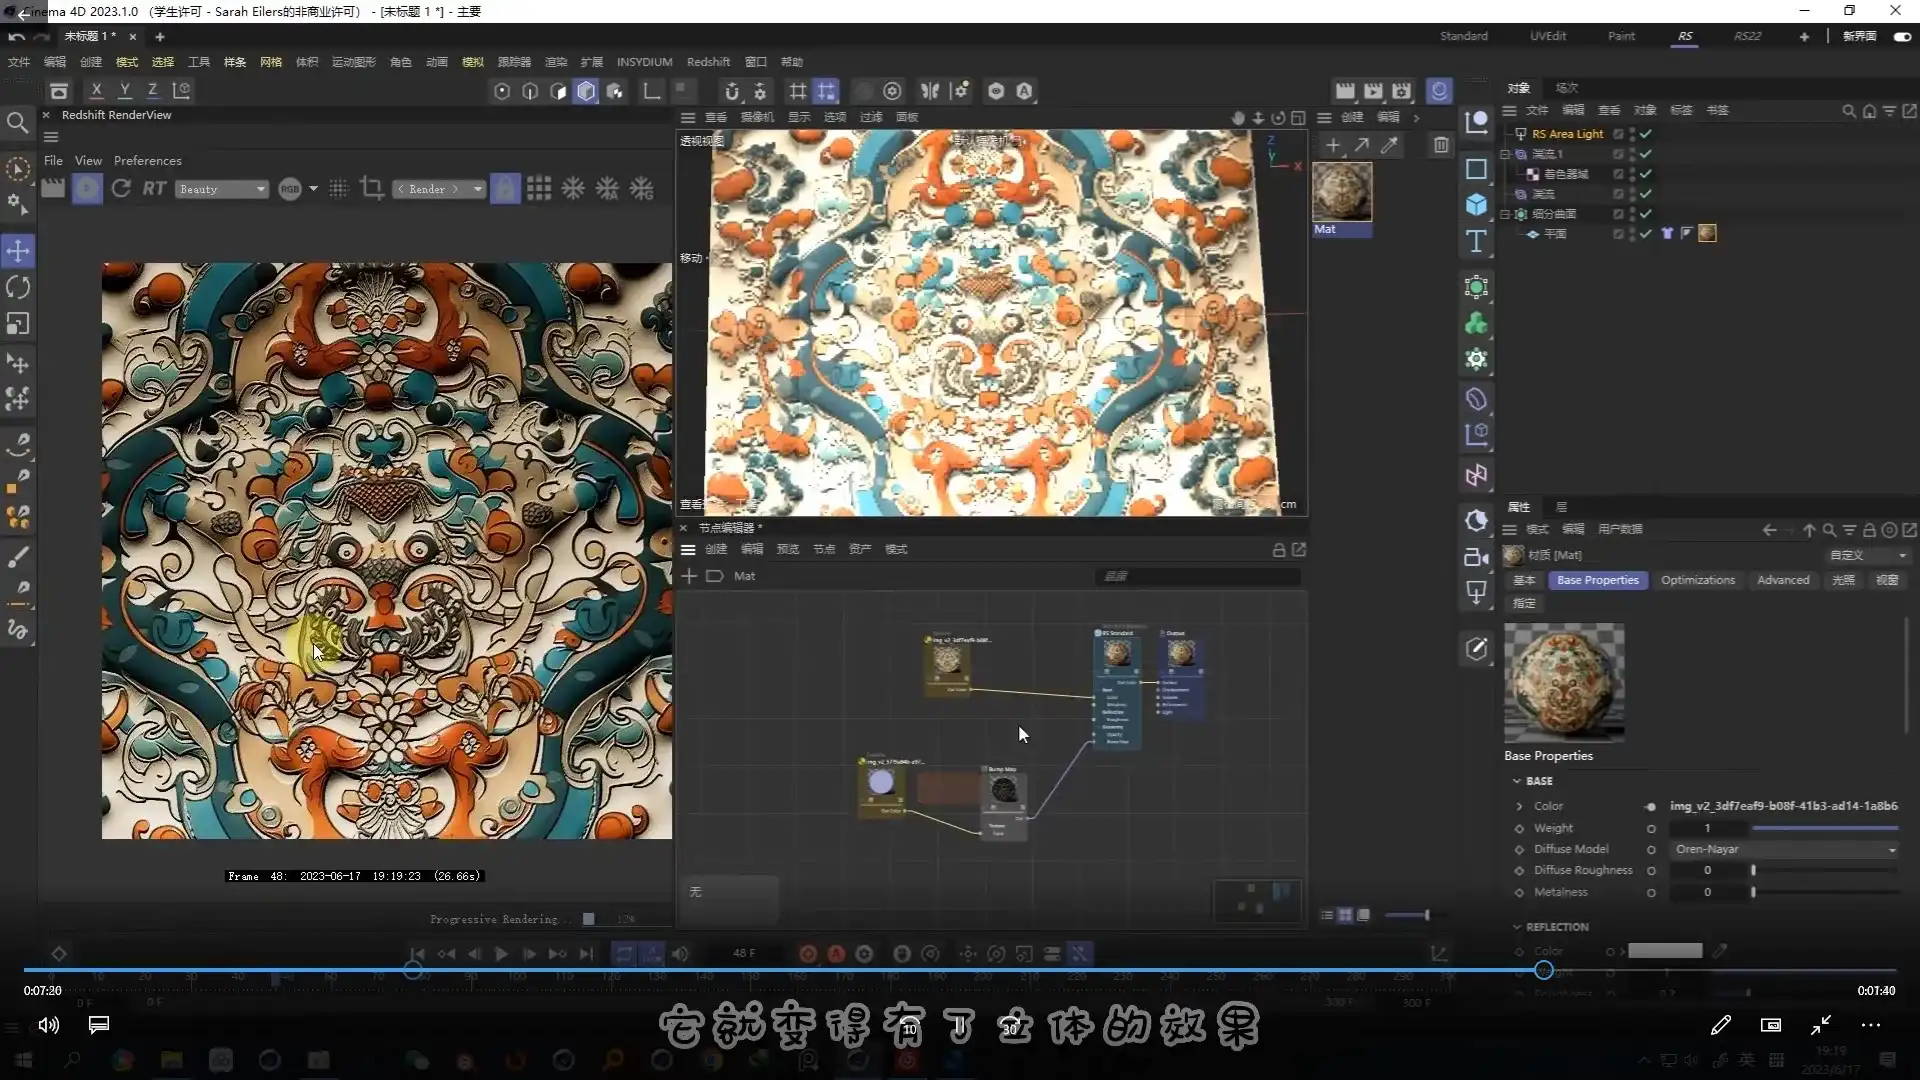This screenshot has width=1920, height=1080.
Task: Select the Move tool in left toolbar
Action: click(18, 251)
